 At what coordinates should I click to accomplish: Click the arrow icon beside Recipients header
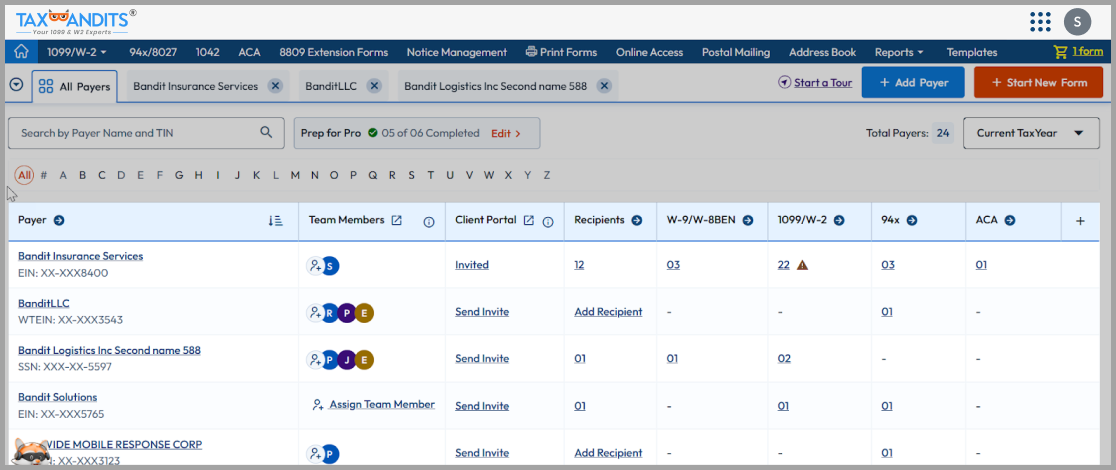pyautogui.click(x=636, y=220)
